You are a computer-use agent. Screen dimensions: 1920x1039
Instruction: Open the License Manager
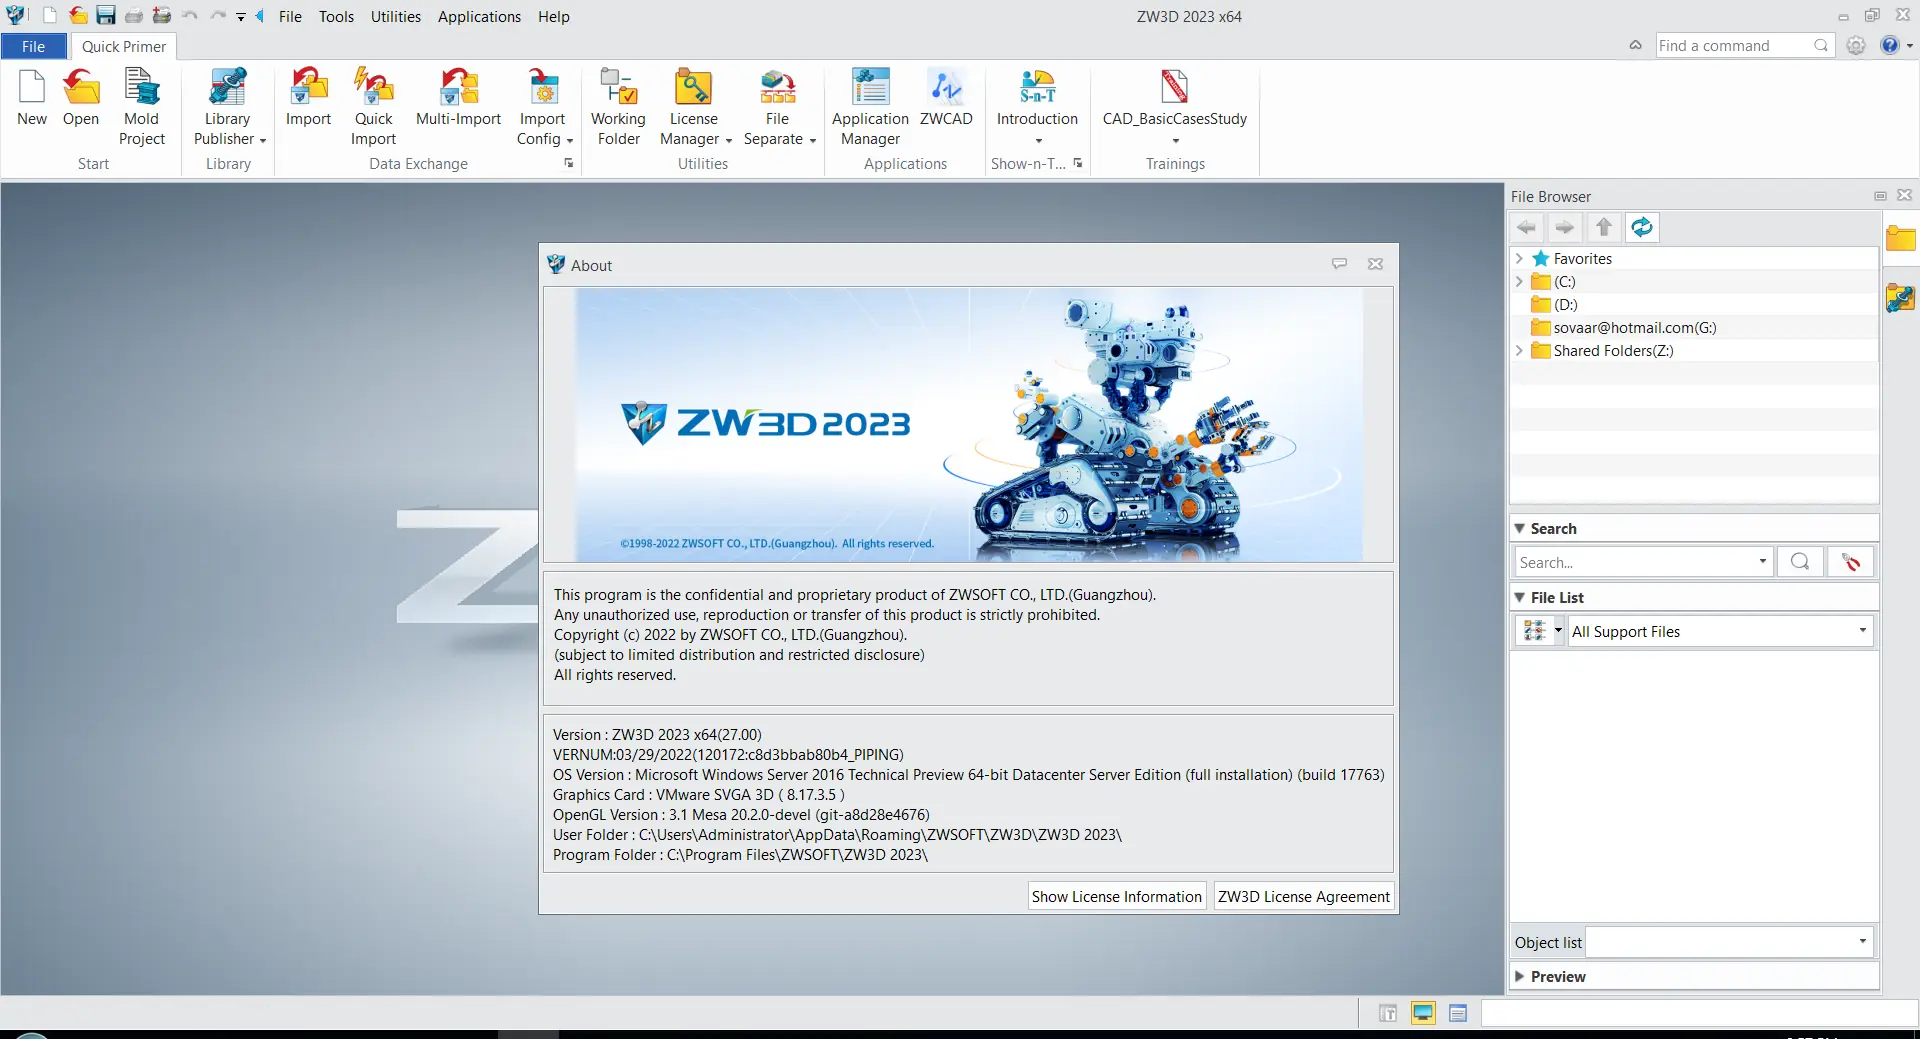[694, 107]
